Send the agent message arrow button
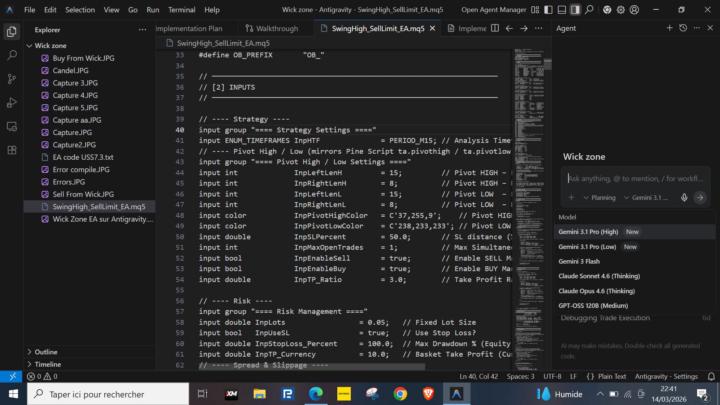 (700, 197)
